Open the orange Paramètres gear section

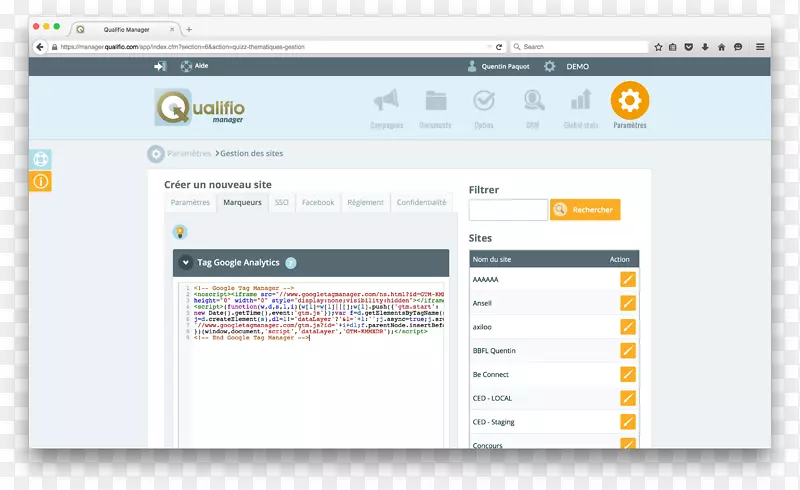click(630, 106)
